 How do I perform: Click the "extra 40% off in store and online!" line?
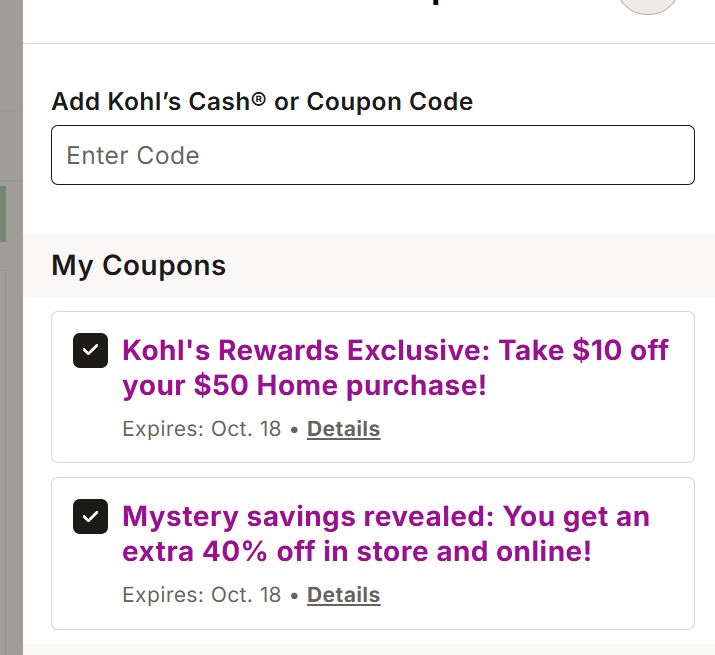(x=357, y=551)
